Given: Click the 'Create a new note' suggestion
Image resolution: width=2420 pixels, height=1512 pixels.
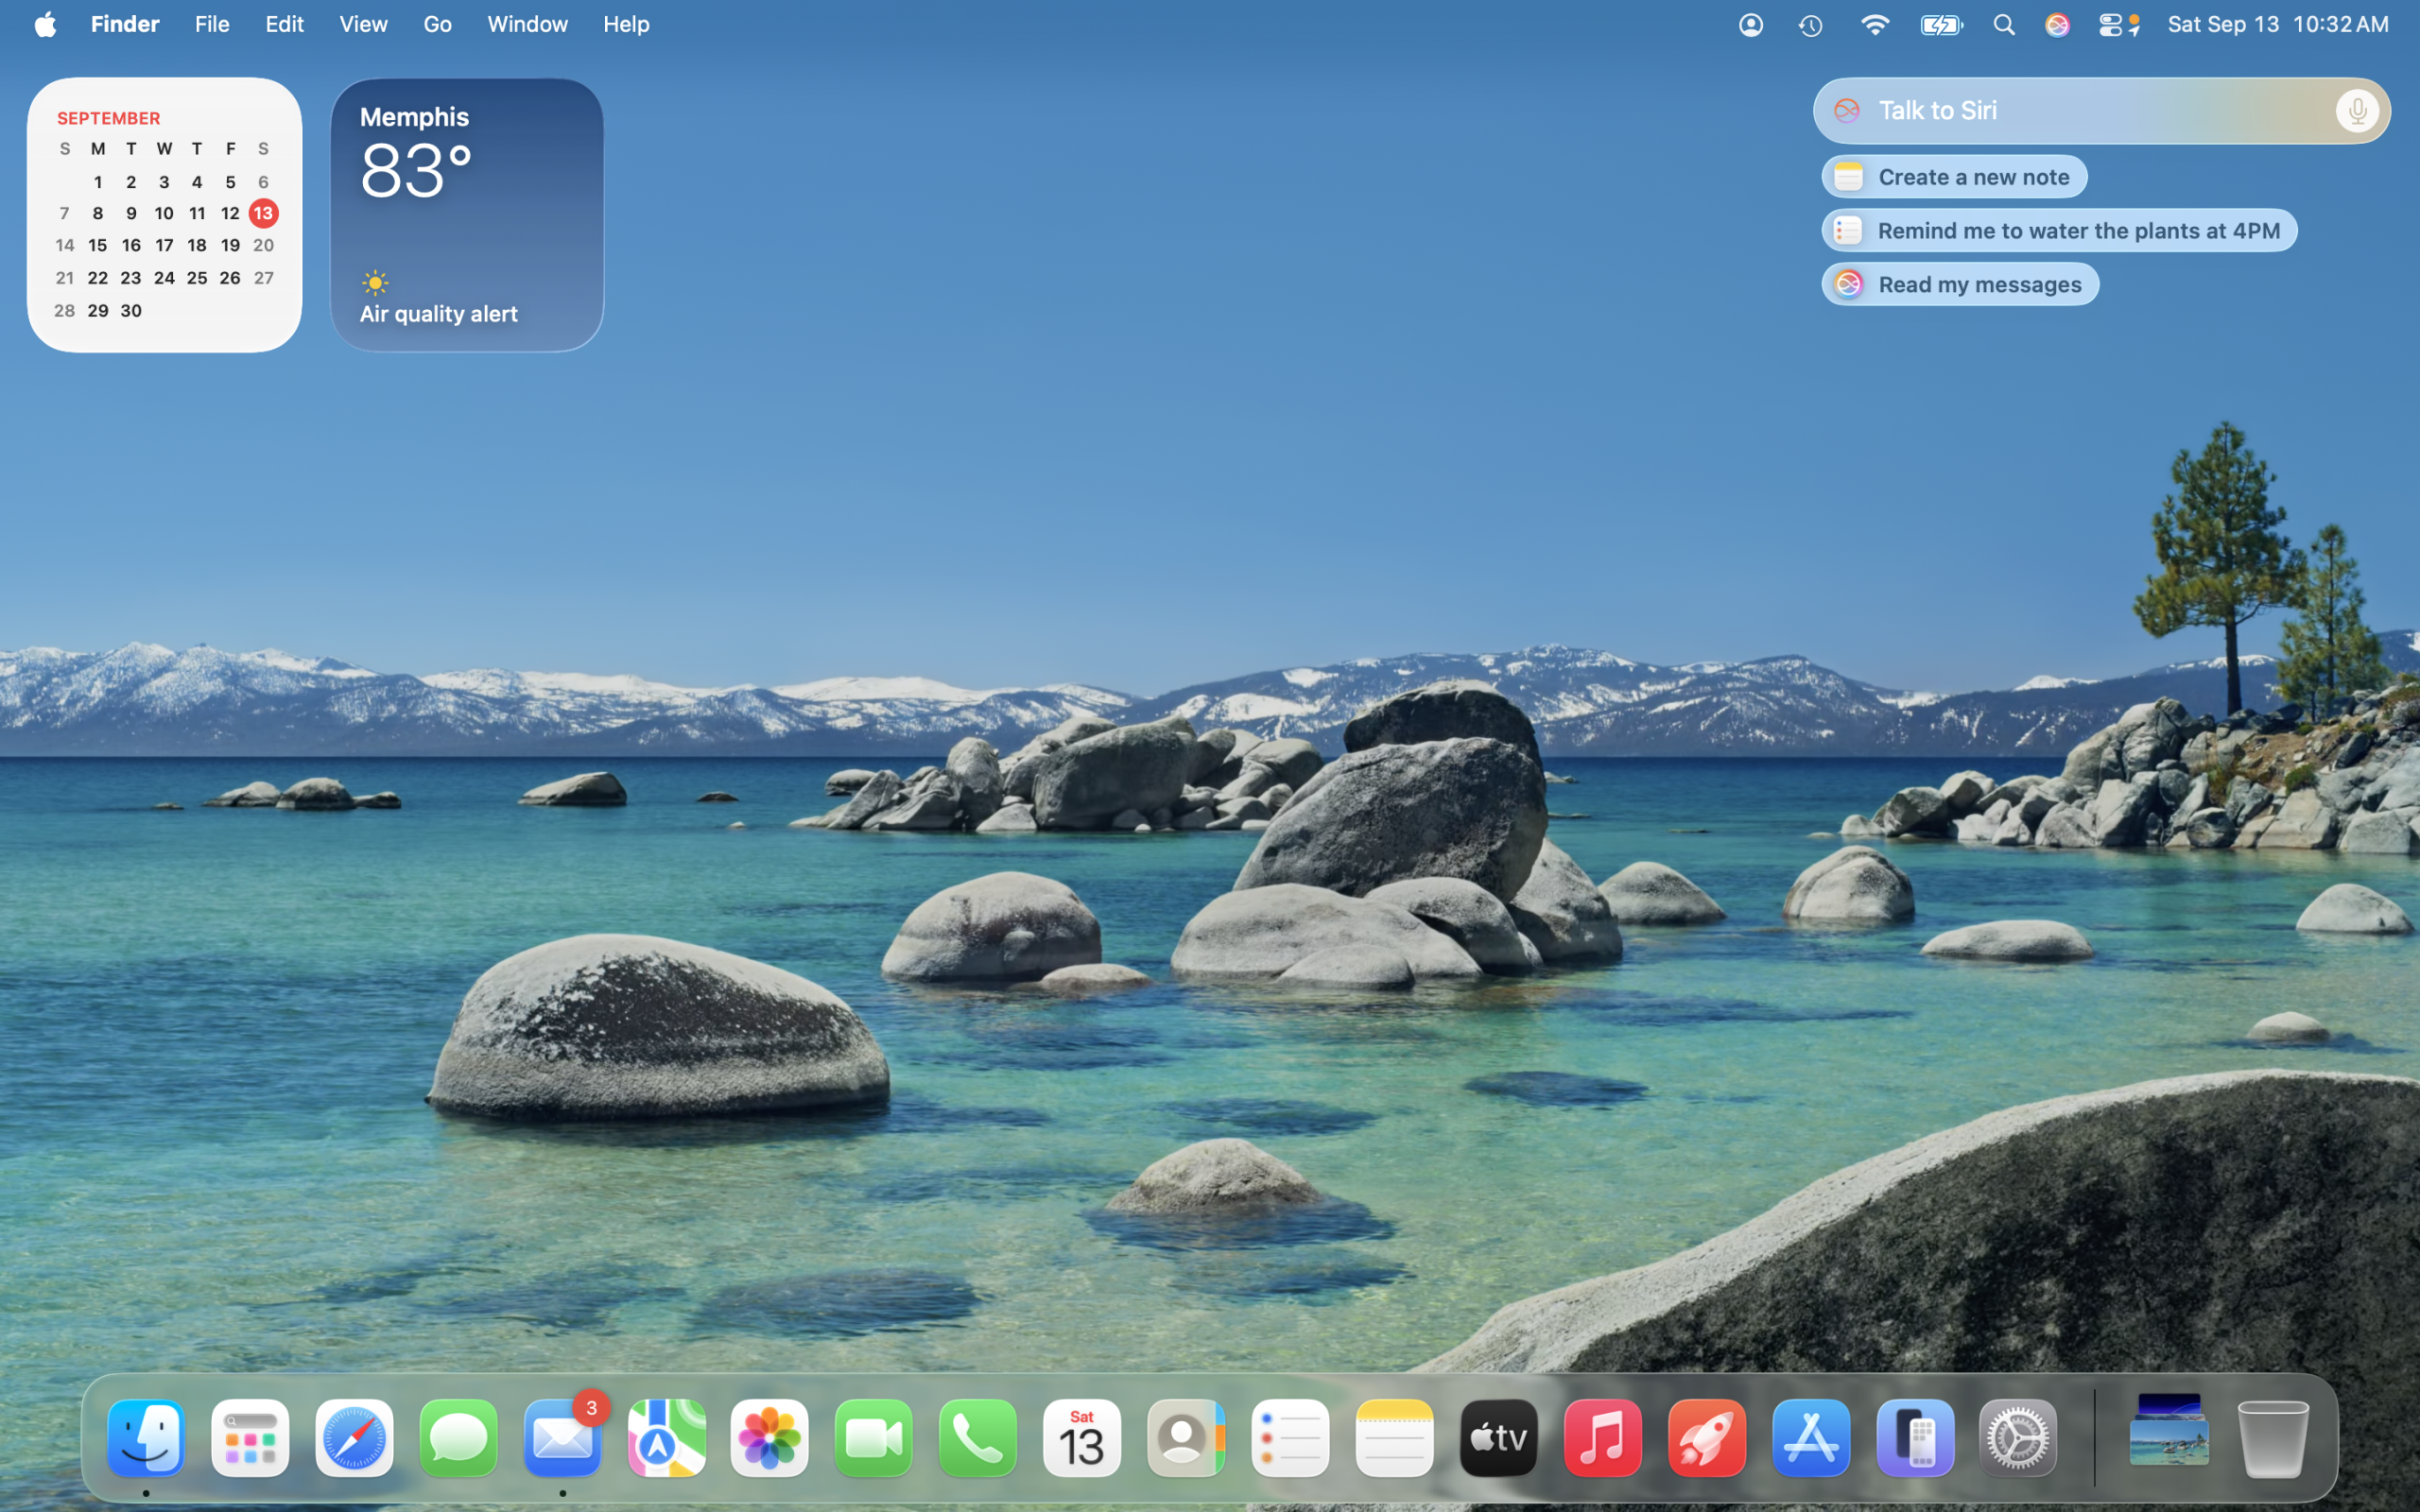Looking at the screenshot, I should click(1954, 177).
